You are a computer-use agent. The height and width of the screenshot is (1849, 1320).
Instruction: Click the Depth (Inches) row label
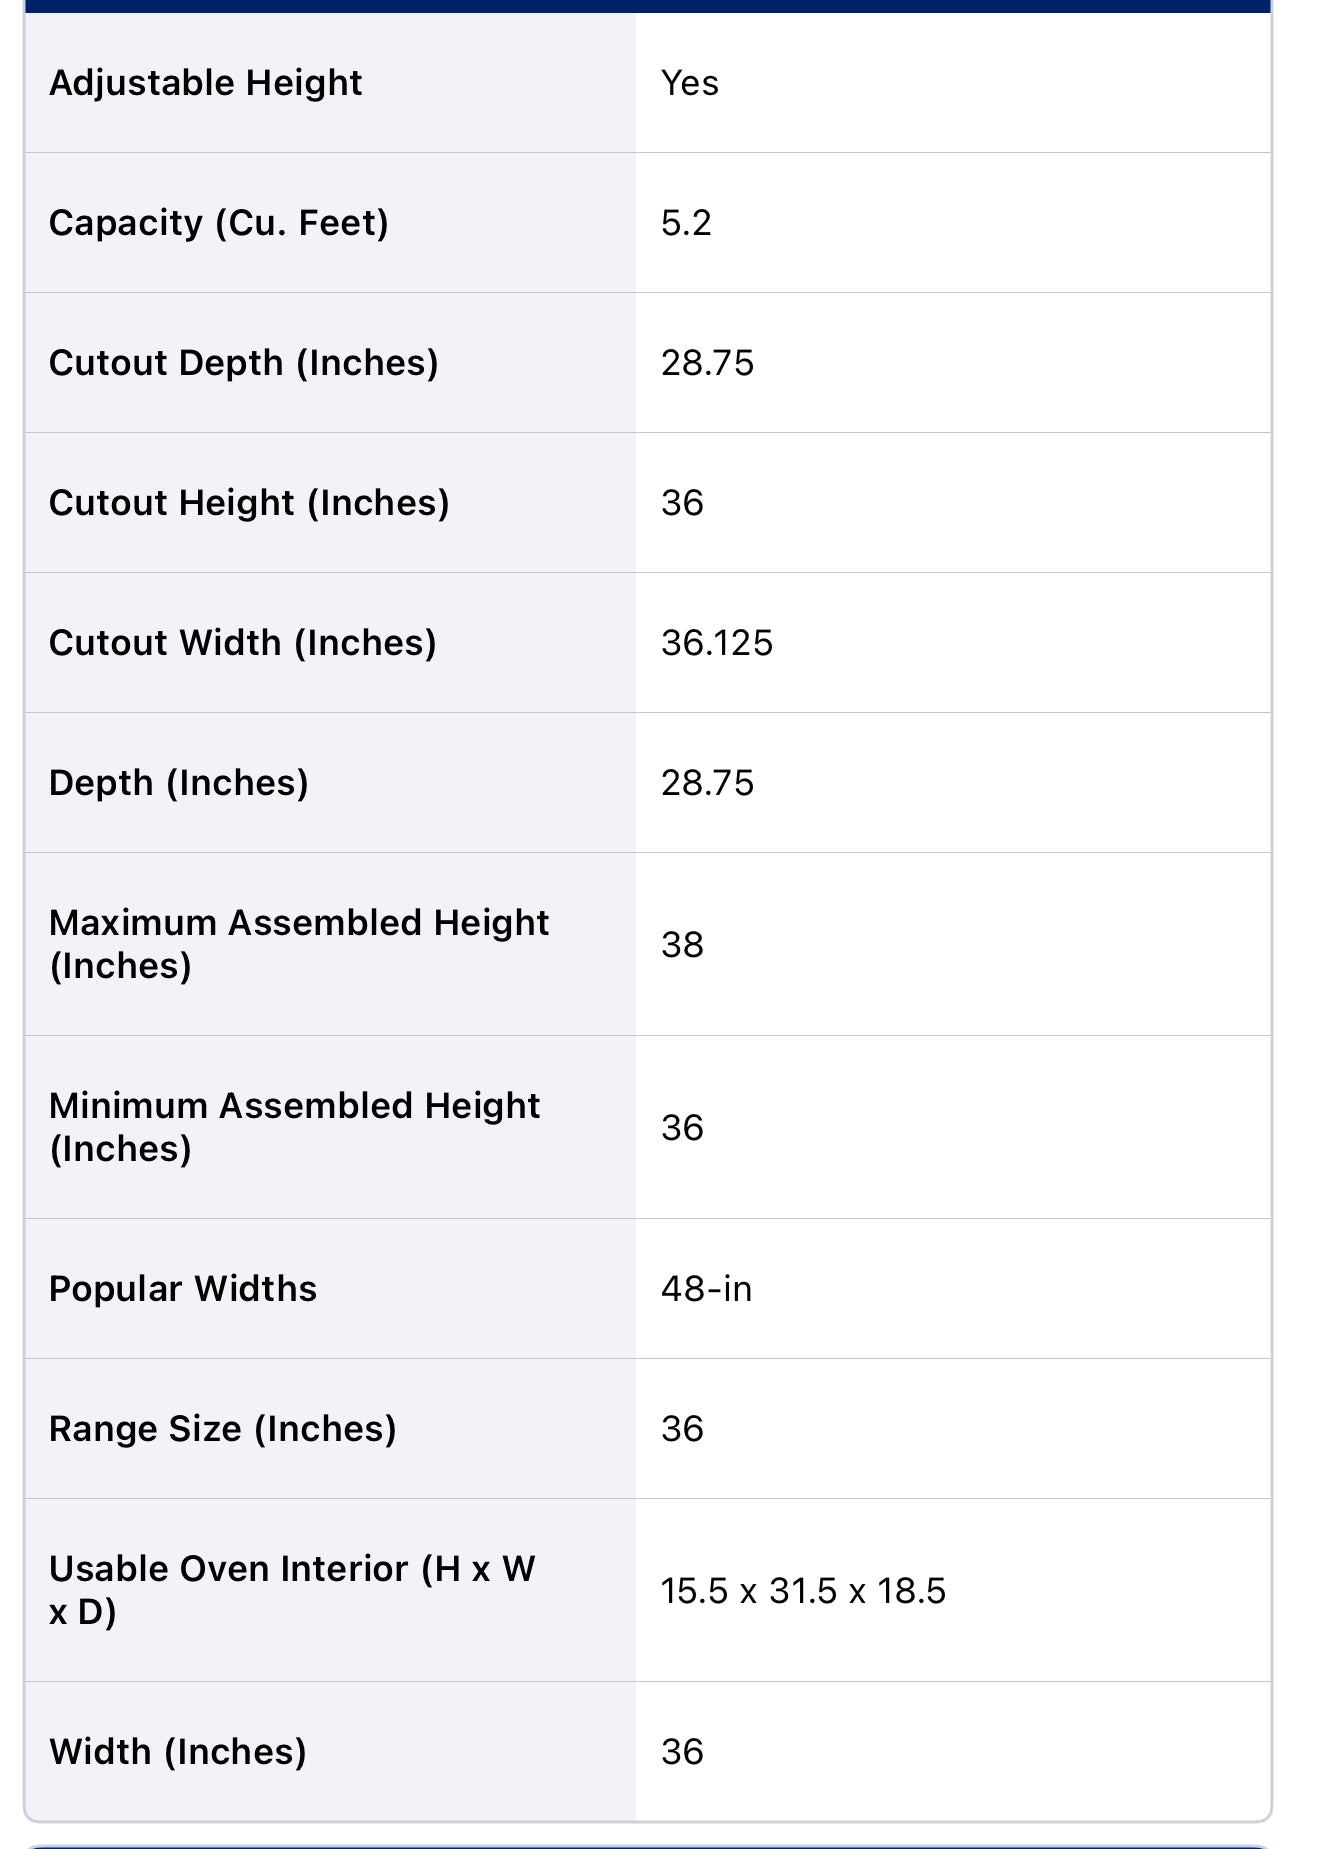click(x=178, y=783)
